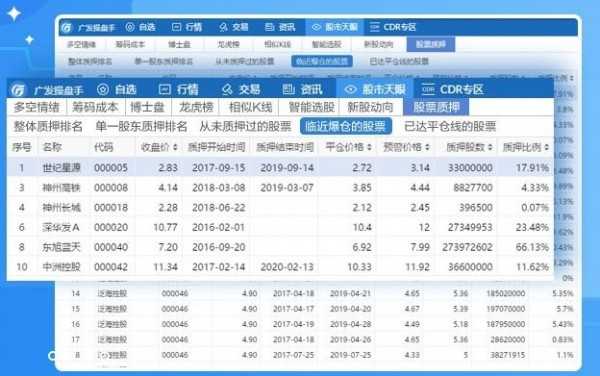Open 整体质押排名 in background window
Image resolution: width=600 pixels, height=376 pixels.
[x=90, y=61]
